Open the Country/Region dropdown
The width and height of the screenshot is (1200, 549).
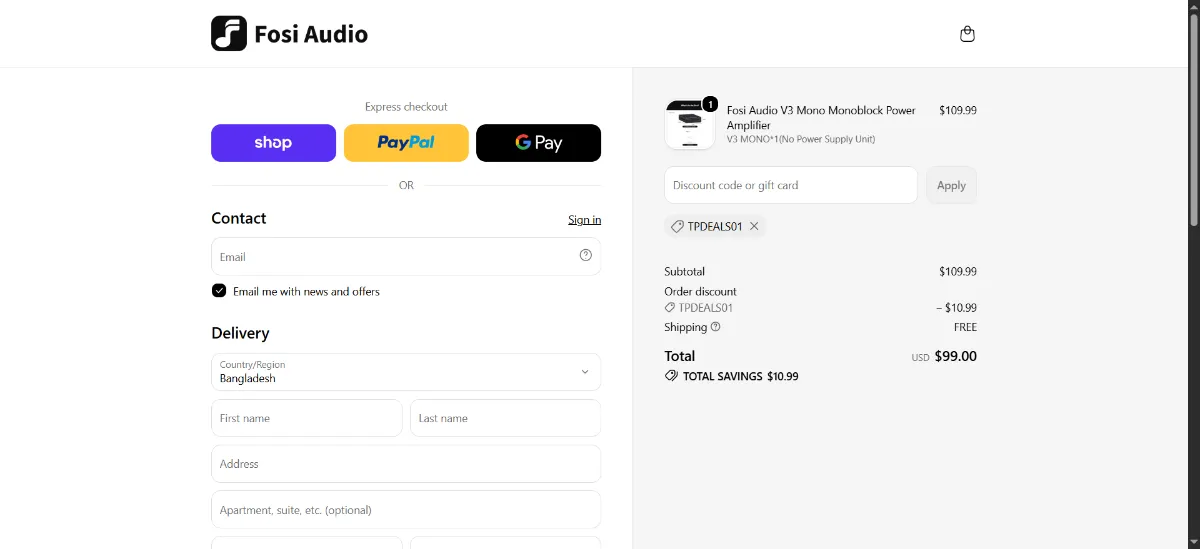[x=406, y=372]
